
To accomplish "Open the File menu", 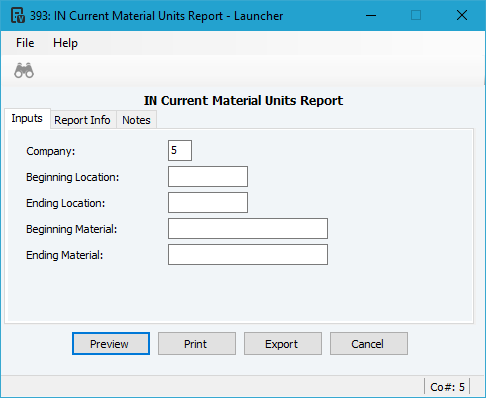I will pos(25,43).
